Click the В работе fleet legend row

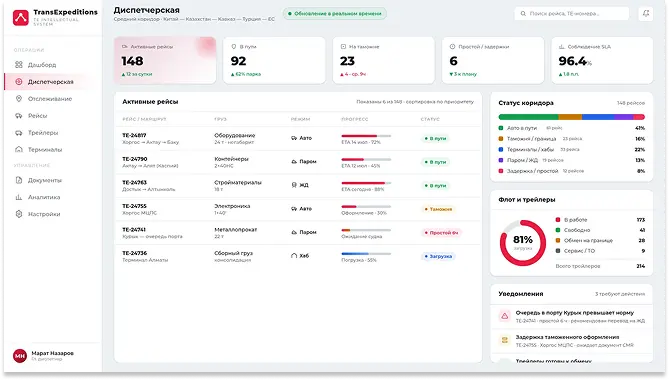pyautogui.click(x=600, y=220)
